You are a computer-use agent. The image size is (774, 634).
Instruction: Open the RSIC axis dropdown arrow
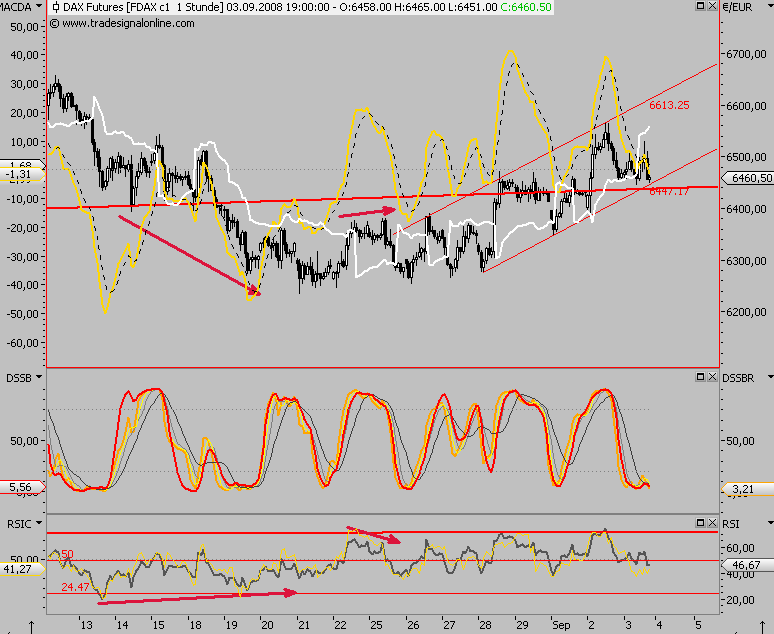tap(39, 523)
